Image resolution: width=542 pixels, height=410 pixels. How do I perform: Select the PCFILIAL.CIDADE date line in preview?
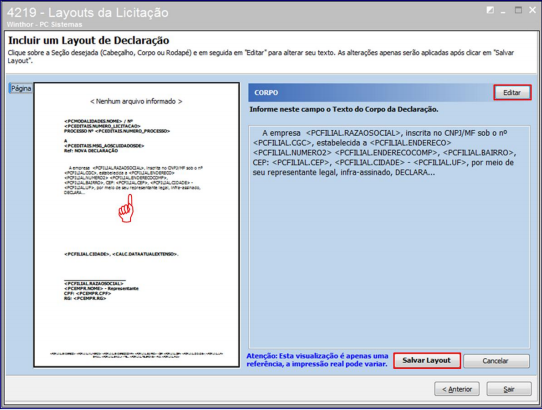point(121,254)
